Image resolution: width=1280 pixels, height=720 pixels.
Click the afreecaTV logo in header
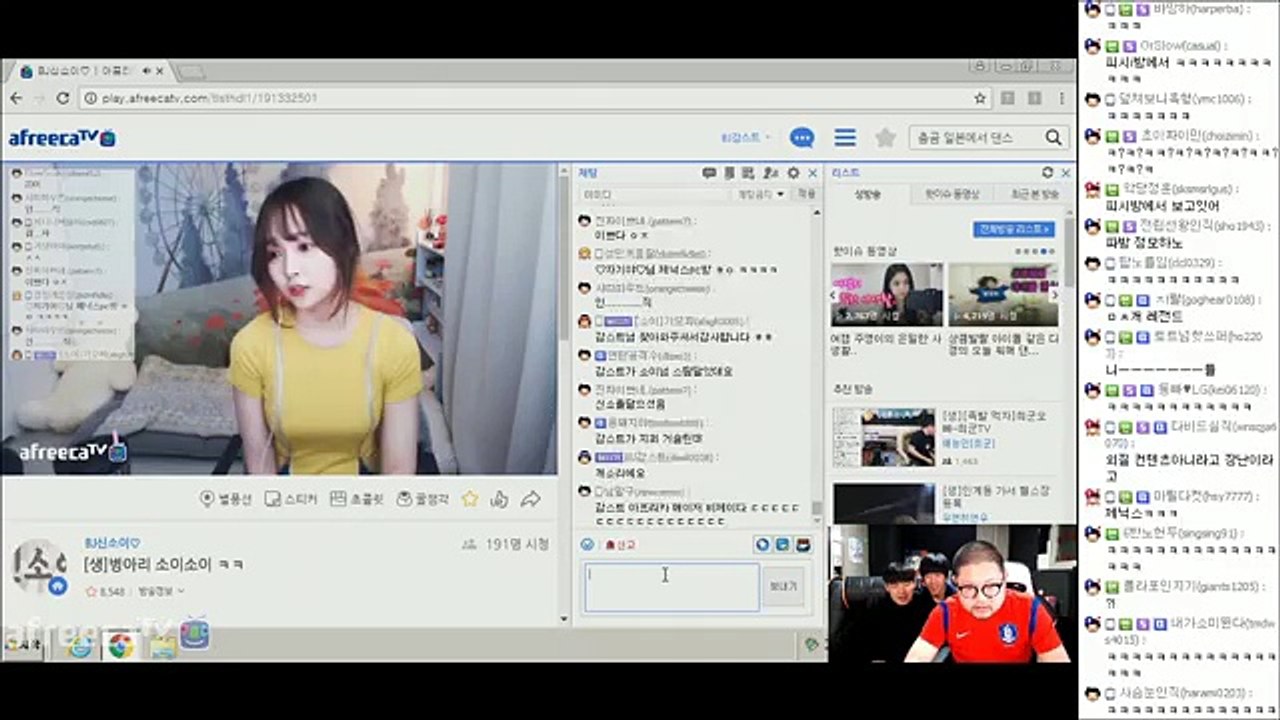(62, 138)
